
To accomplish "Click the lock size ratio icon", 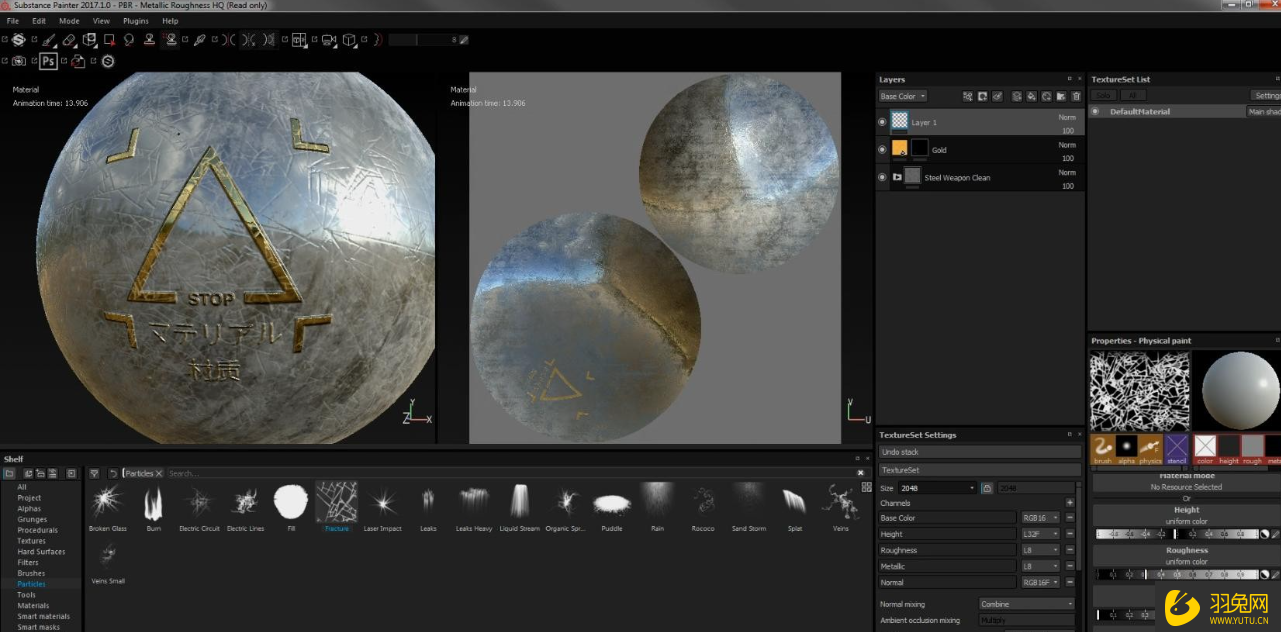I will (x=987, y=488).
